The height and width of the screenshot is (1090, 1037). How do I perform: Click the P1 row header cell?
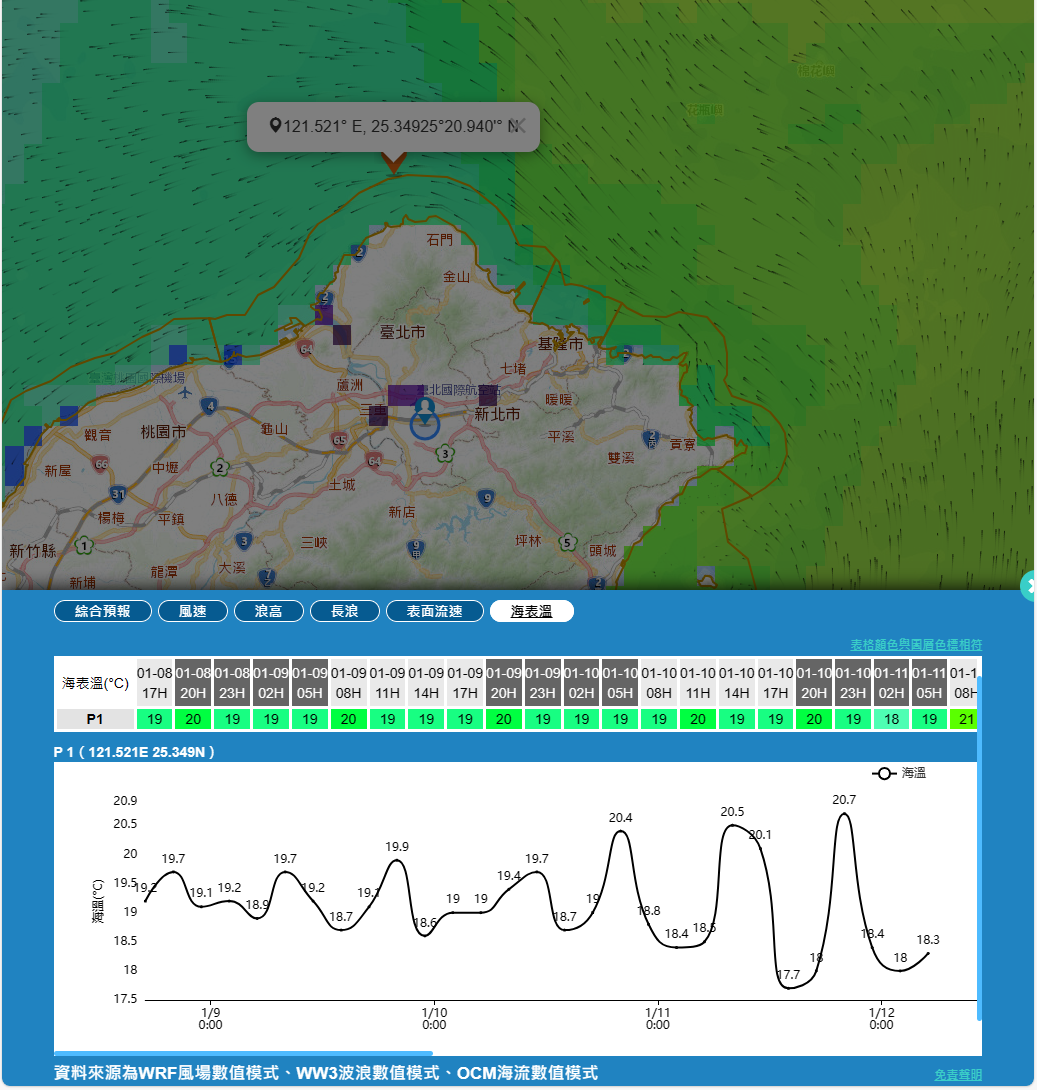click(95, 719)
